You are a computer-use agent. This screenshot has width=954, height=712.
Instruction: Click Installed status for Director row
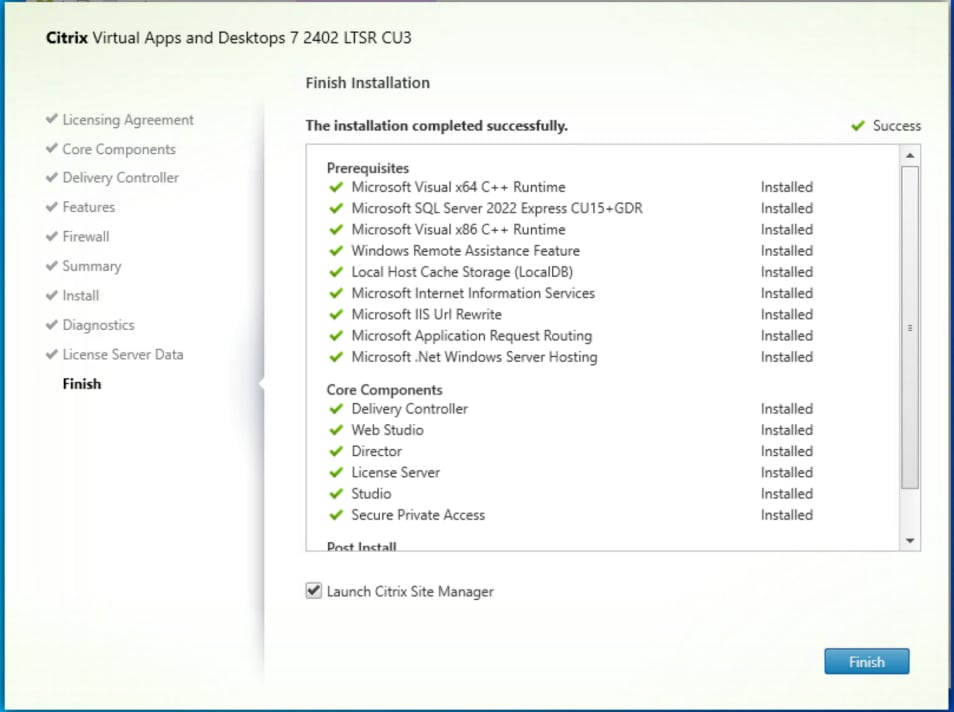[786, 452]
